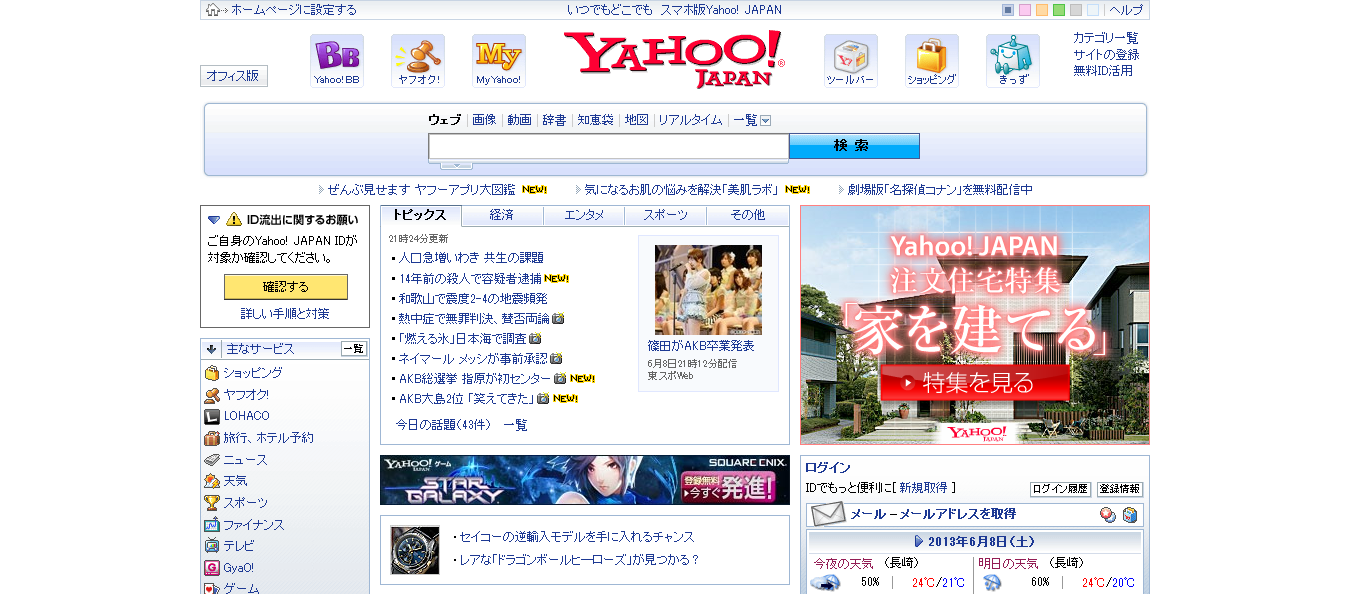Open the 和歌山で震度2-4の地震頻発 headline
1349x594 pixels.
pyautogui.click(x=473, y=298)
